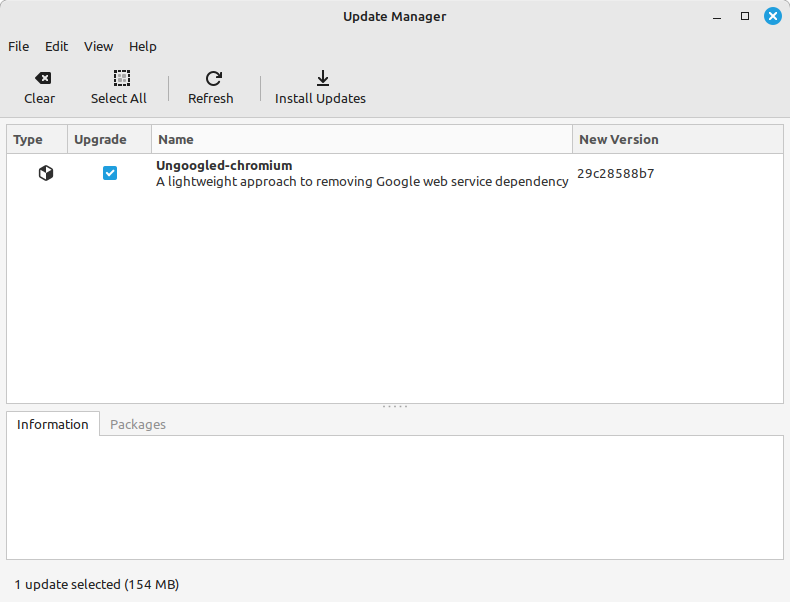790x602 pixels.
Task: Click the Clear toolbar icon
Action: (43, 78)
